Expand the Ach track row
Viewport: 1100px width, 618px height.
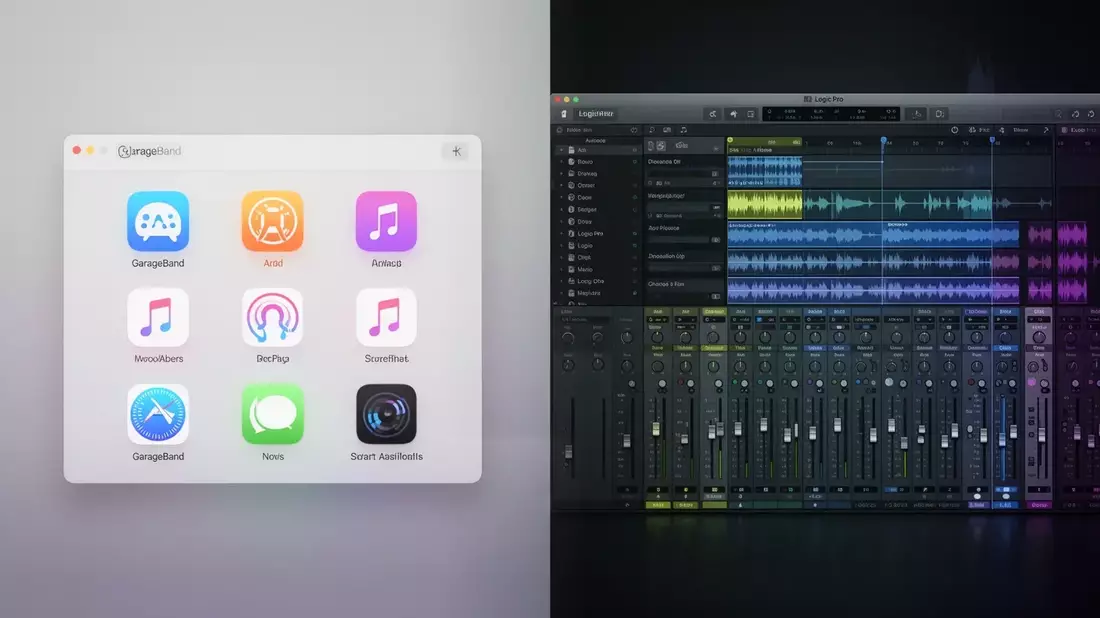tap(561, 150)
